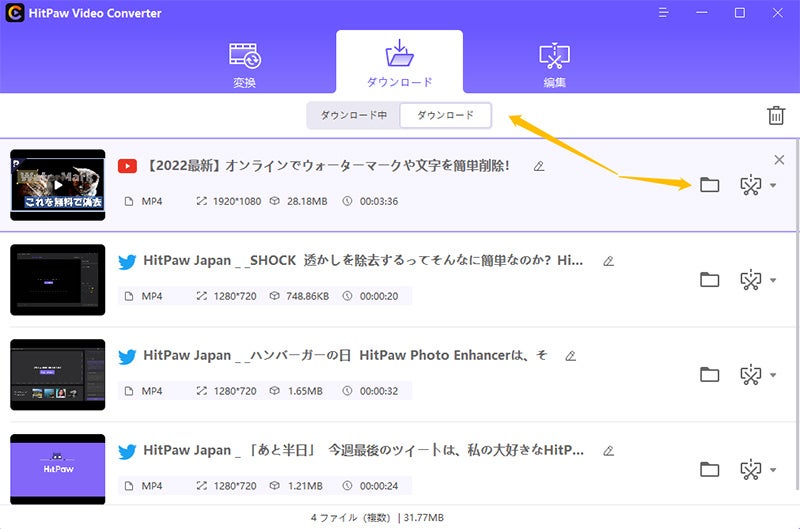The width and height of the screenshot is (800, 529).
Task: Click edit scissors icon for SHOCK video
Action: click(x=751, y=280)
